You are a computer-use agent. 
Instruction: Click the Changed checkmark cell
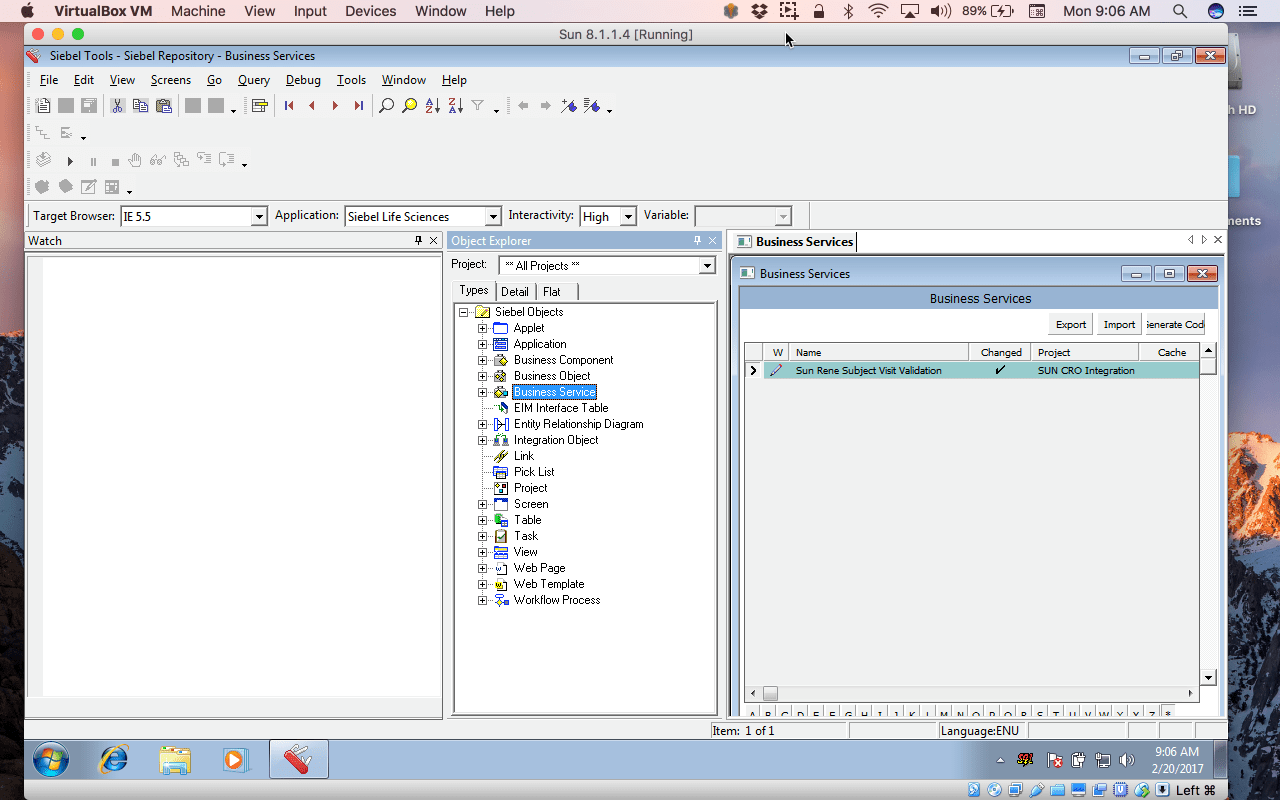pos(1000,370)
